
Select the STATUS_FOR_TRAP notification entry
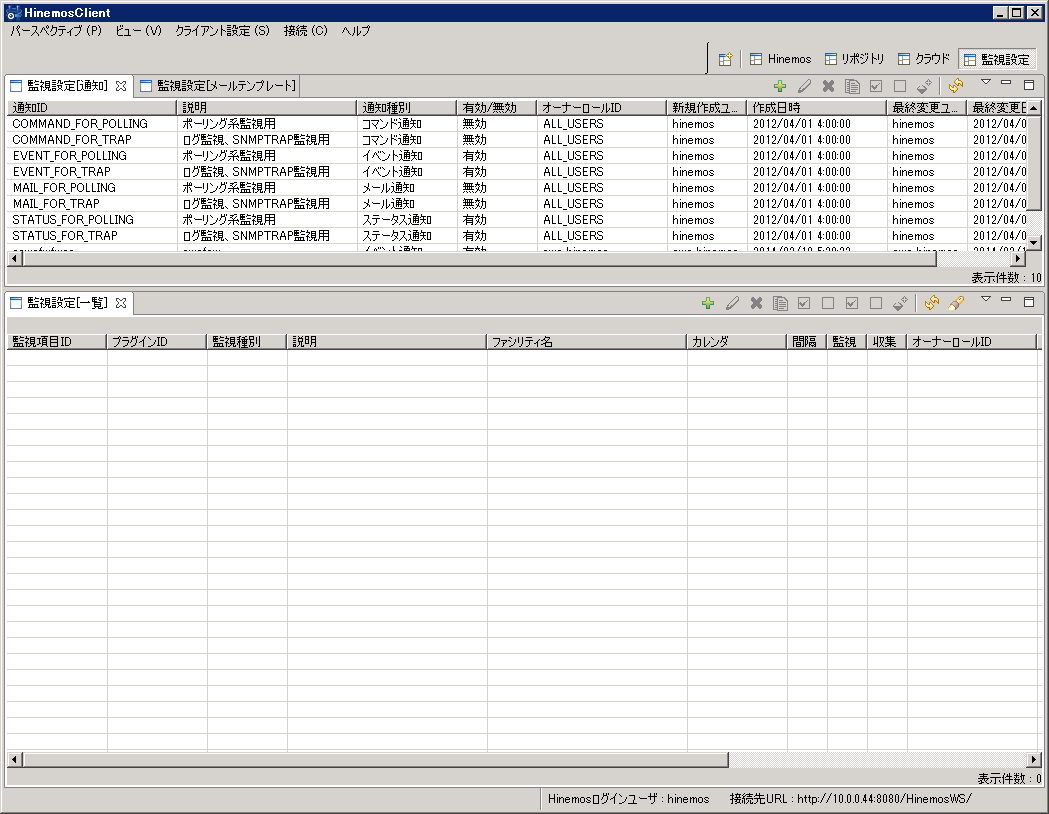coord(516,236)
